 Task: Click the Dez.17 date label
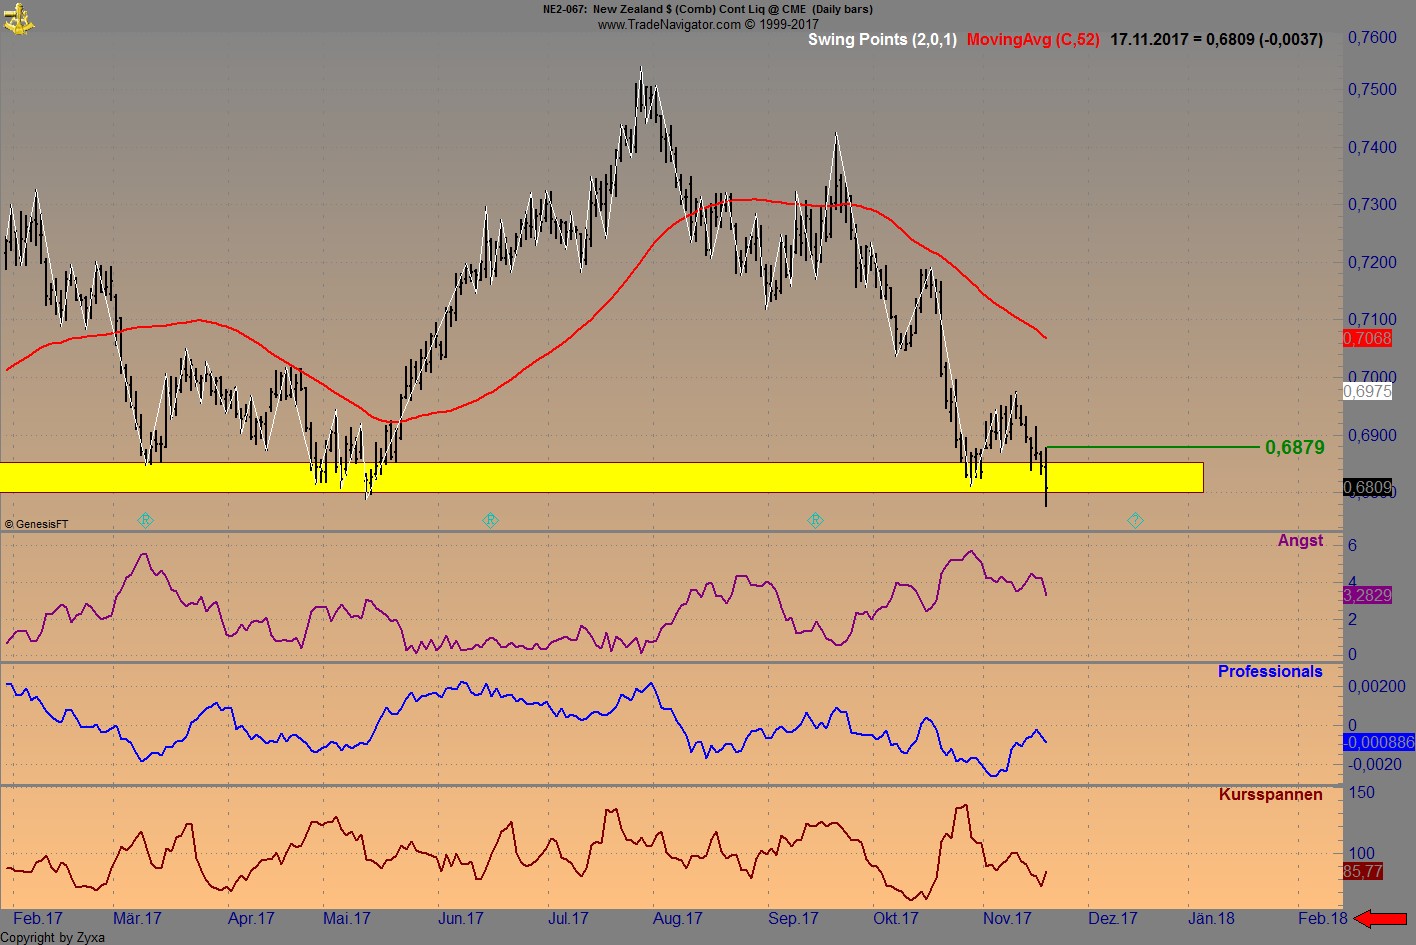click(1113, 918)
